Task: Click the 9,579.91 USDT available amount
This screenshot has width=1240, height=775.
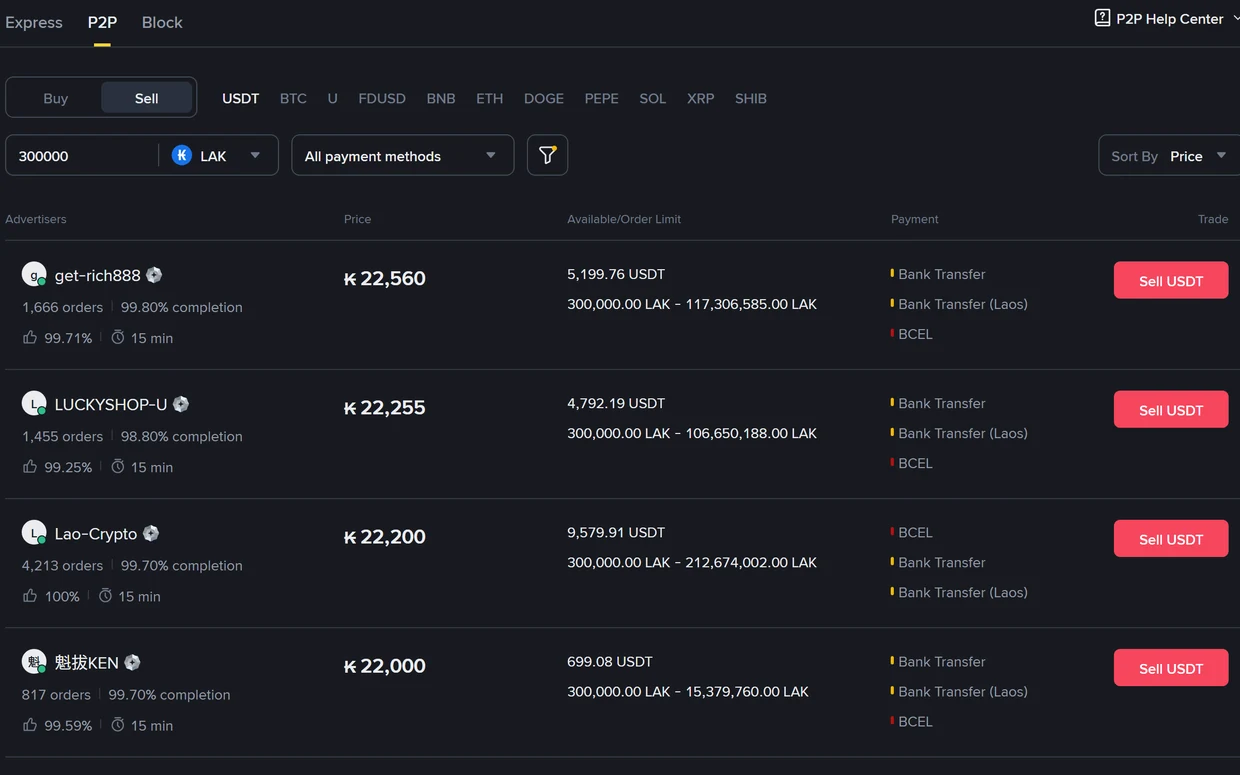Action: pos(616,532)
